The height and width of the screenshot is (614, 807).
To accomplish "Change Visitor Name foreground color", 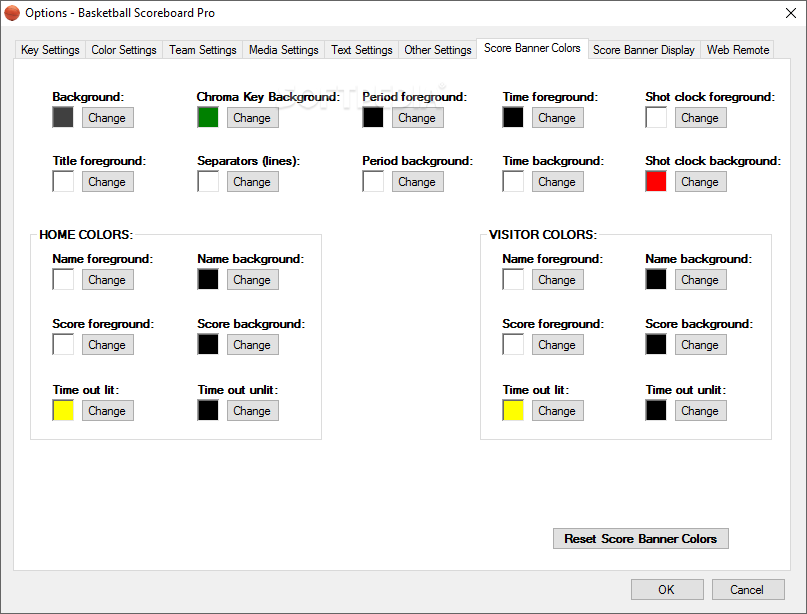I will pyautogui.click(x=557, y=280).
